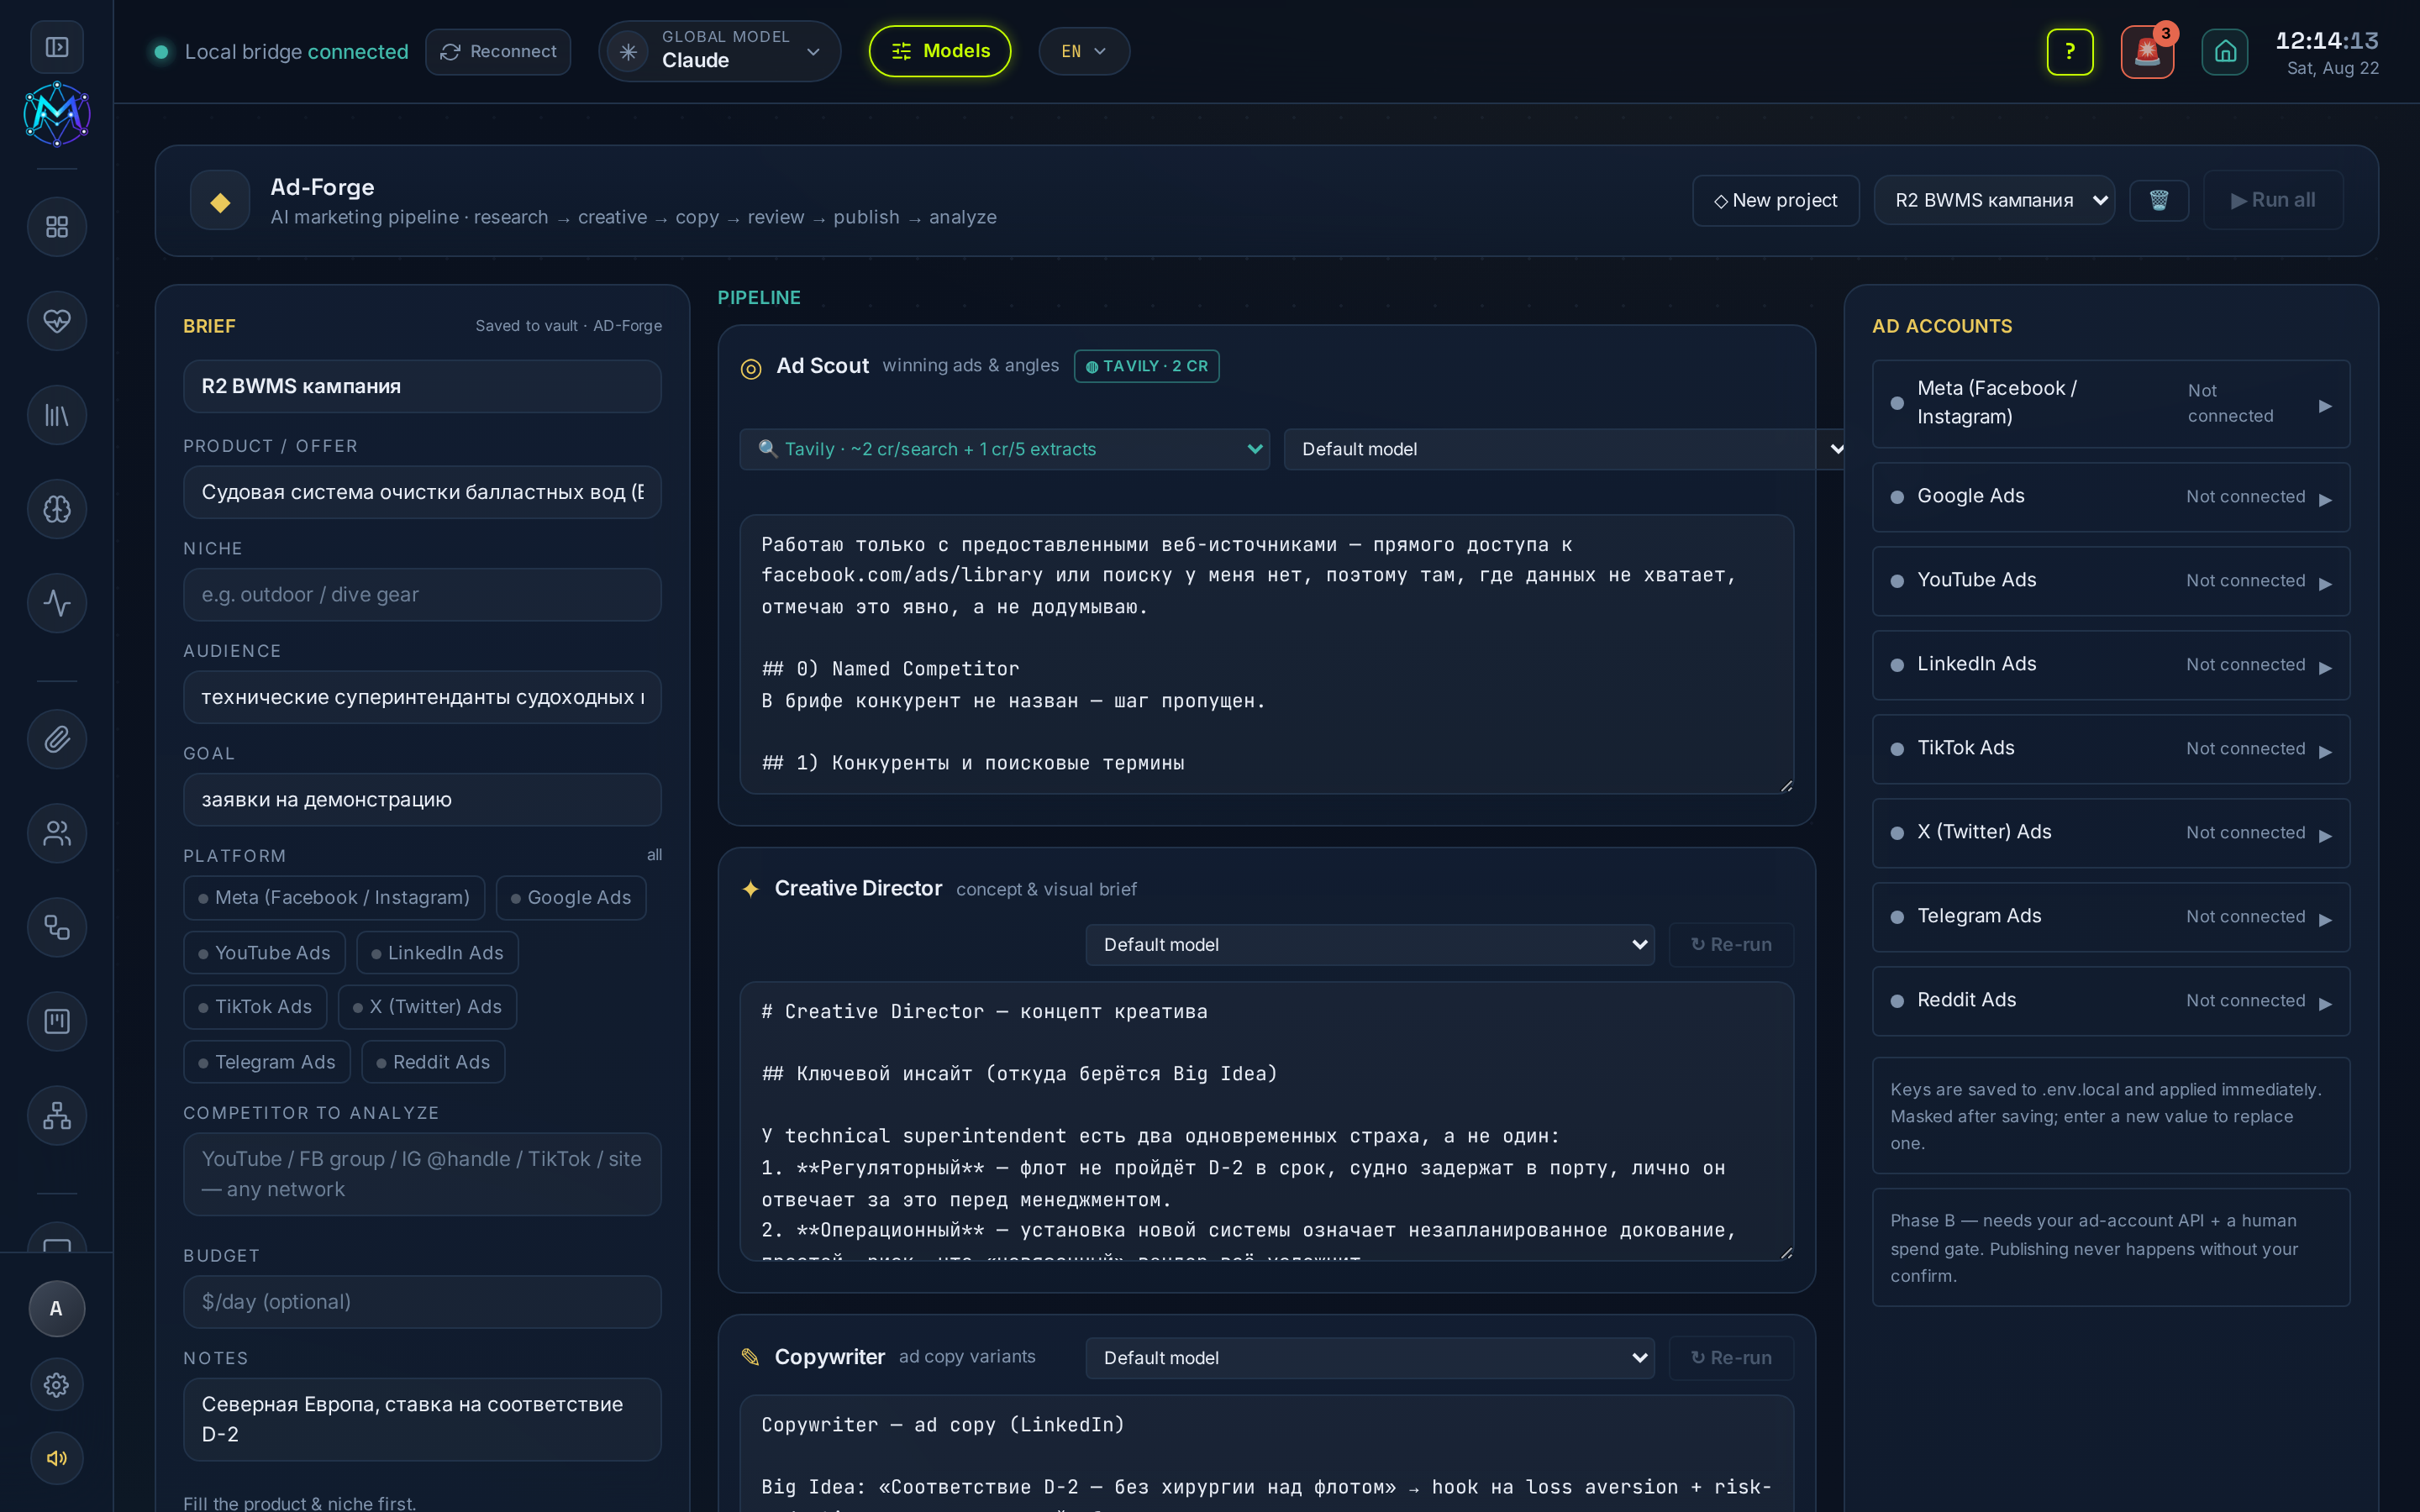The height and width of the screenshot is (1512, 2420).
Task: Click the Run all button
Action: coord(2273,200)
